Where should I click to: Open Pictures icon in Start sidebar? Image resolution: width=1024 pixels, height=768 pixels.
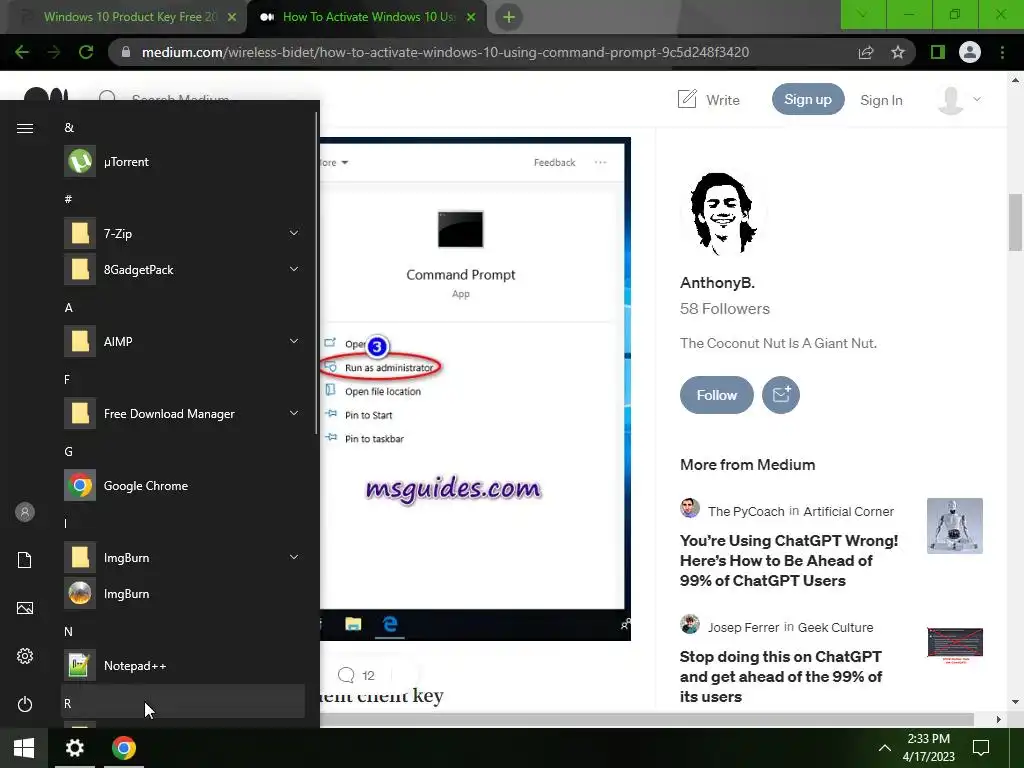(25, 608)
